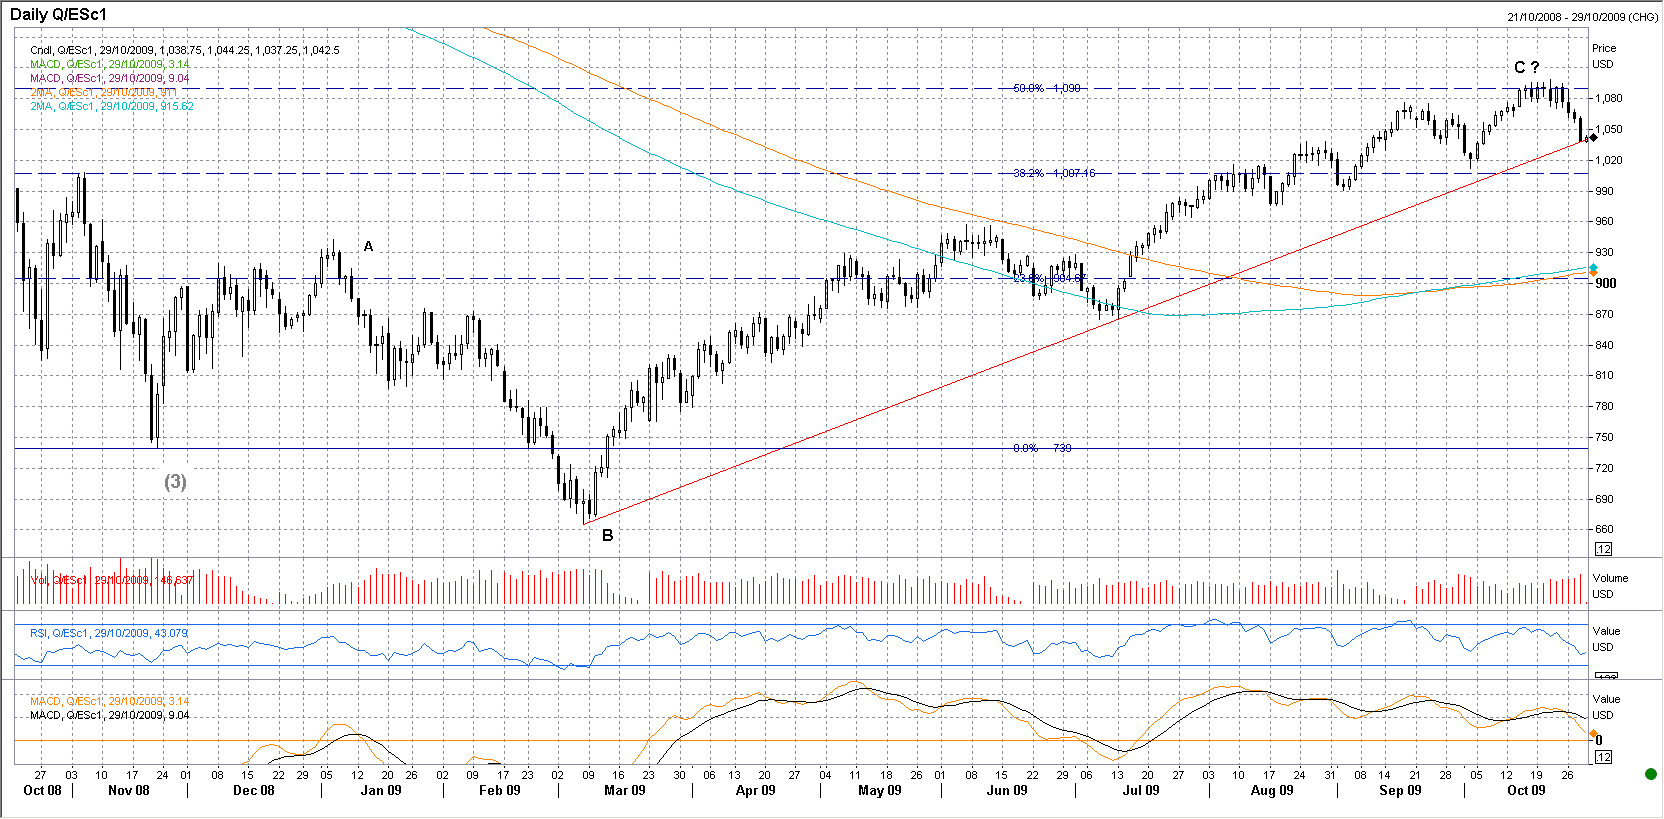Jump to Jul 09 on the time axis

[x=1141, y=790]
